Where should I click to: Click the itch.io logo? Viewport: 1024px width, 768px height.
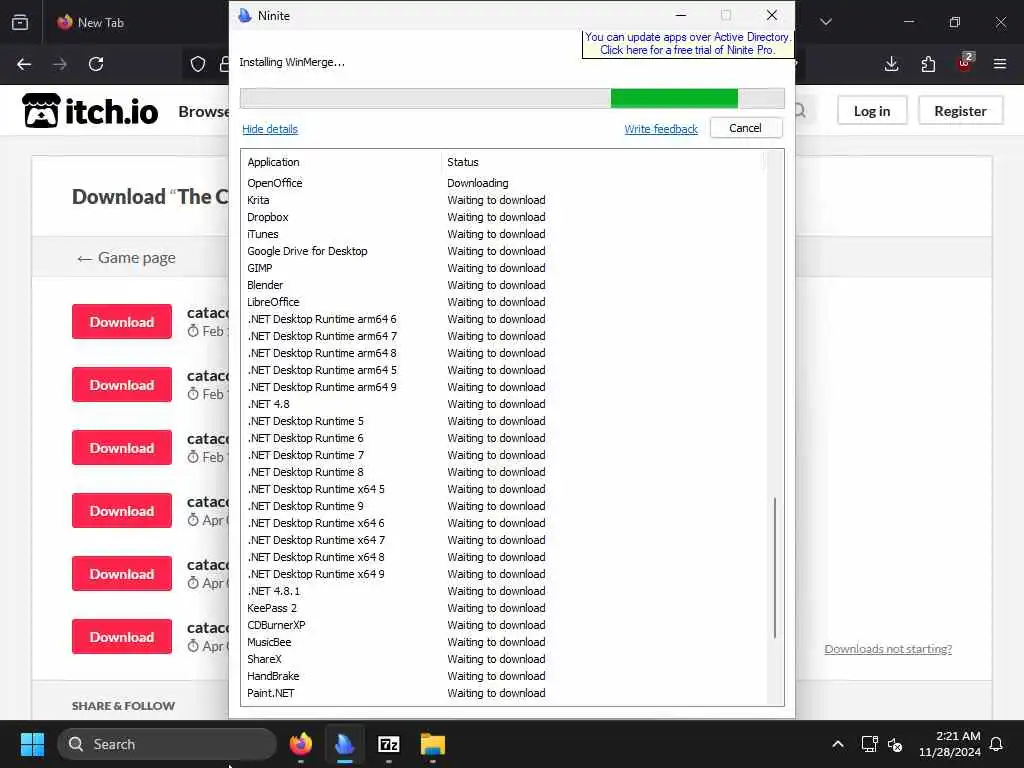(90, 111)
